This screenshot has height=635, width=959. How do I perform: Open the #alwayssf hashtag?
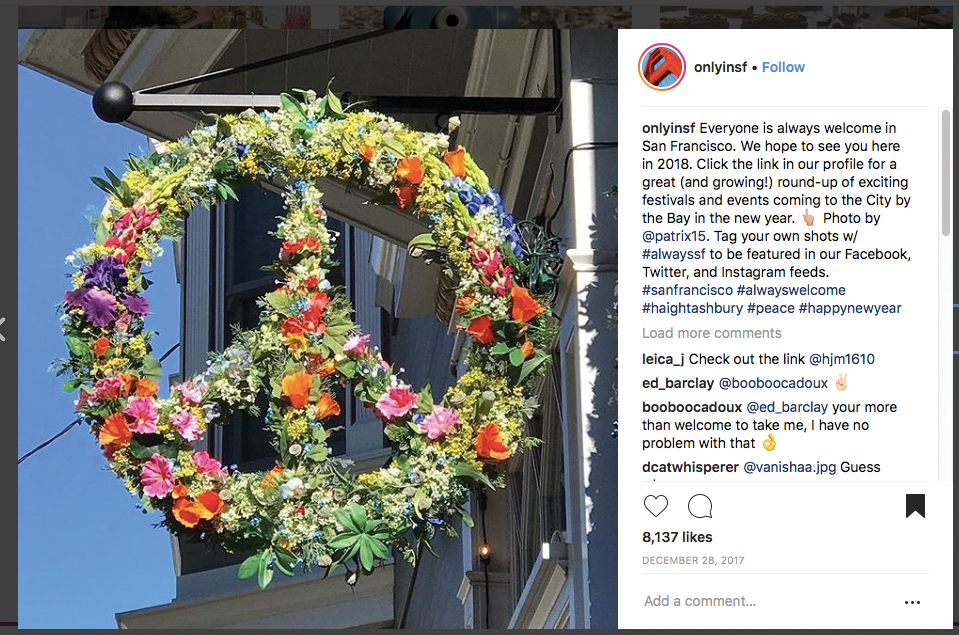point(673,254)
